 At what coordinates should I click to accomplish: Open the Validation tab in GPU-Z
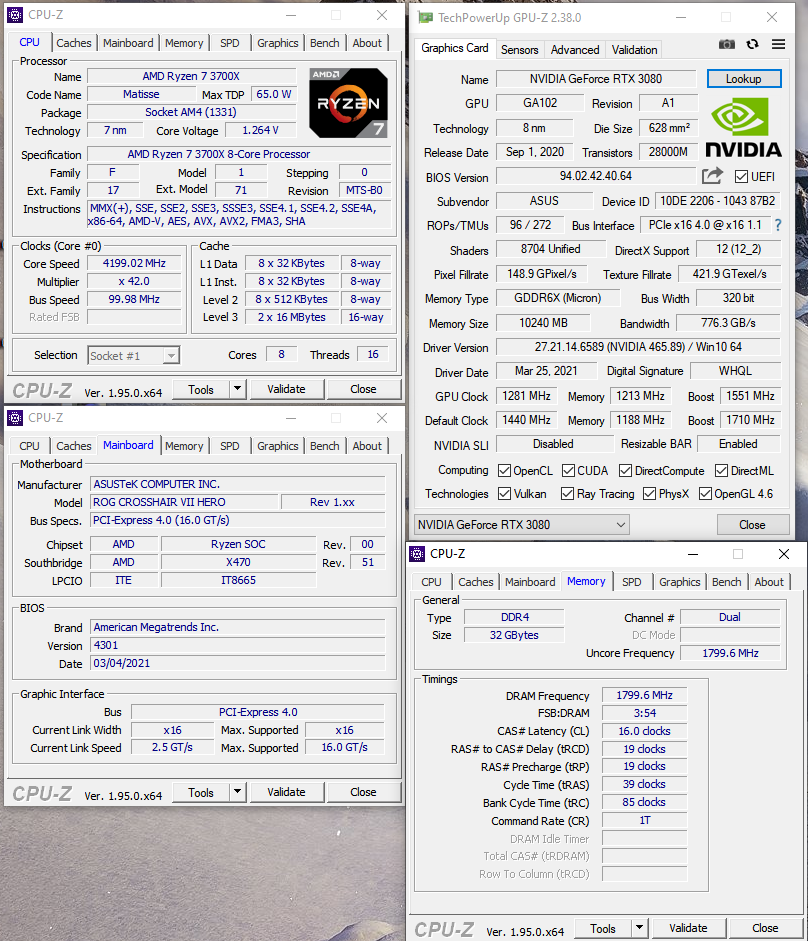pyautogui.click(x=635, y=50)
